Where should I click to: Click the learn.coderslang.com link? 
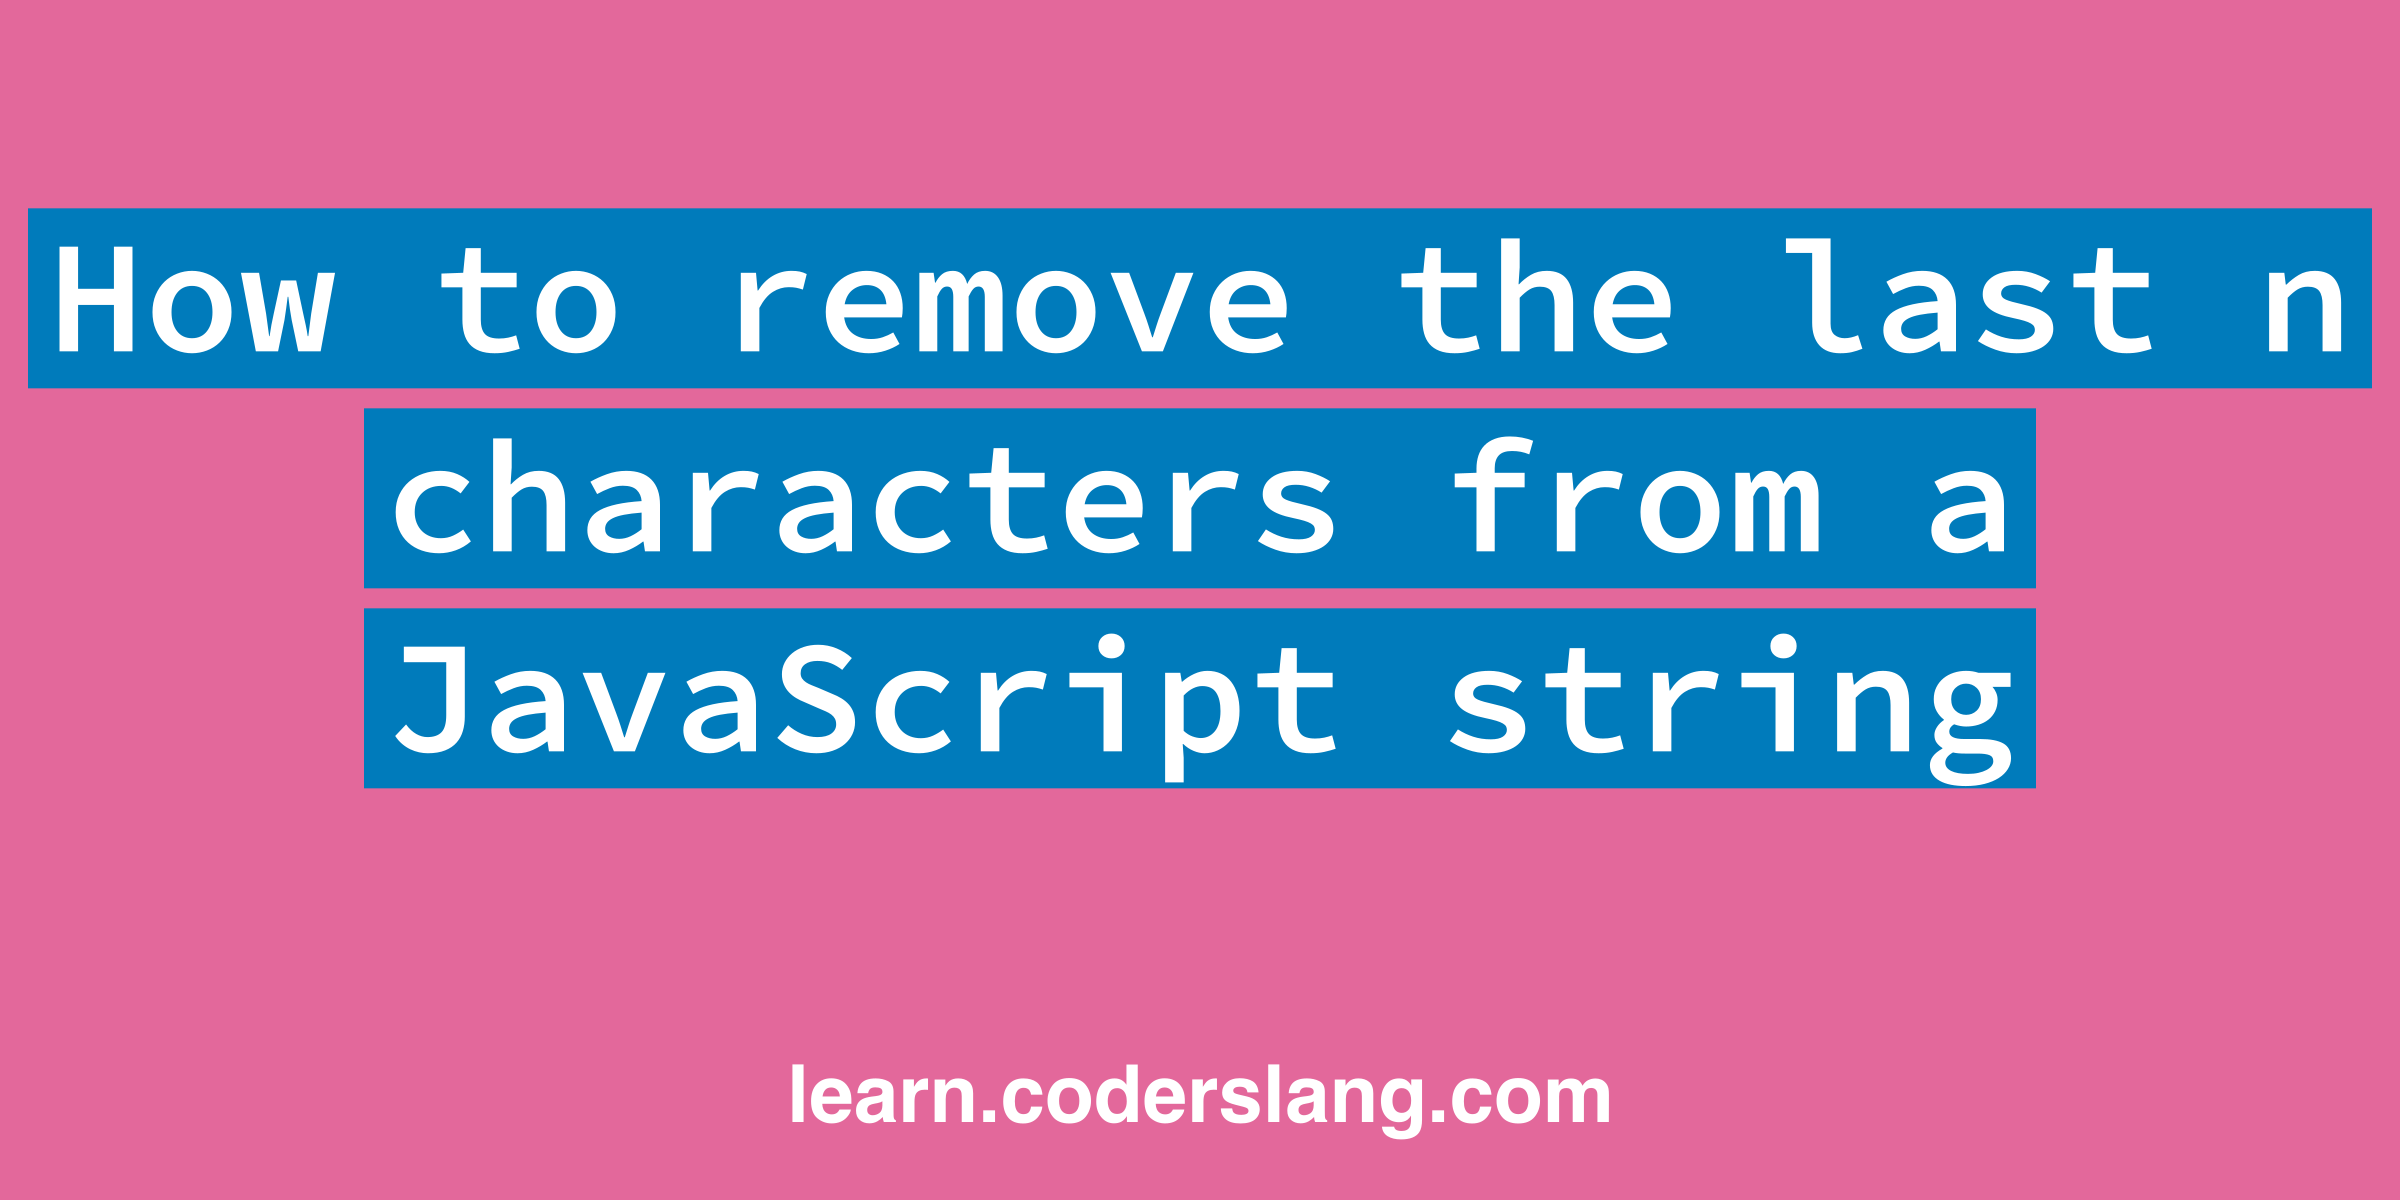tap(1200, 1099)
